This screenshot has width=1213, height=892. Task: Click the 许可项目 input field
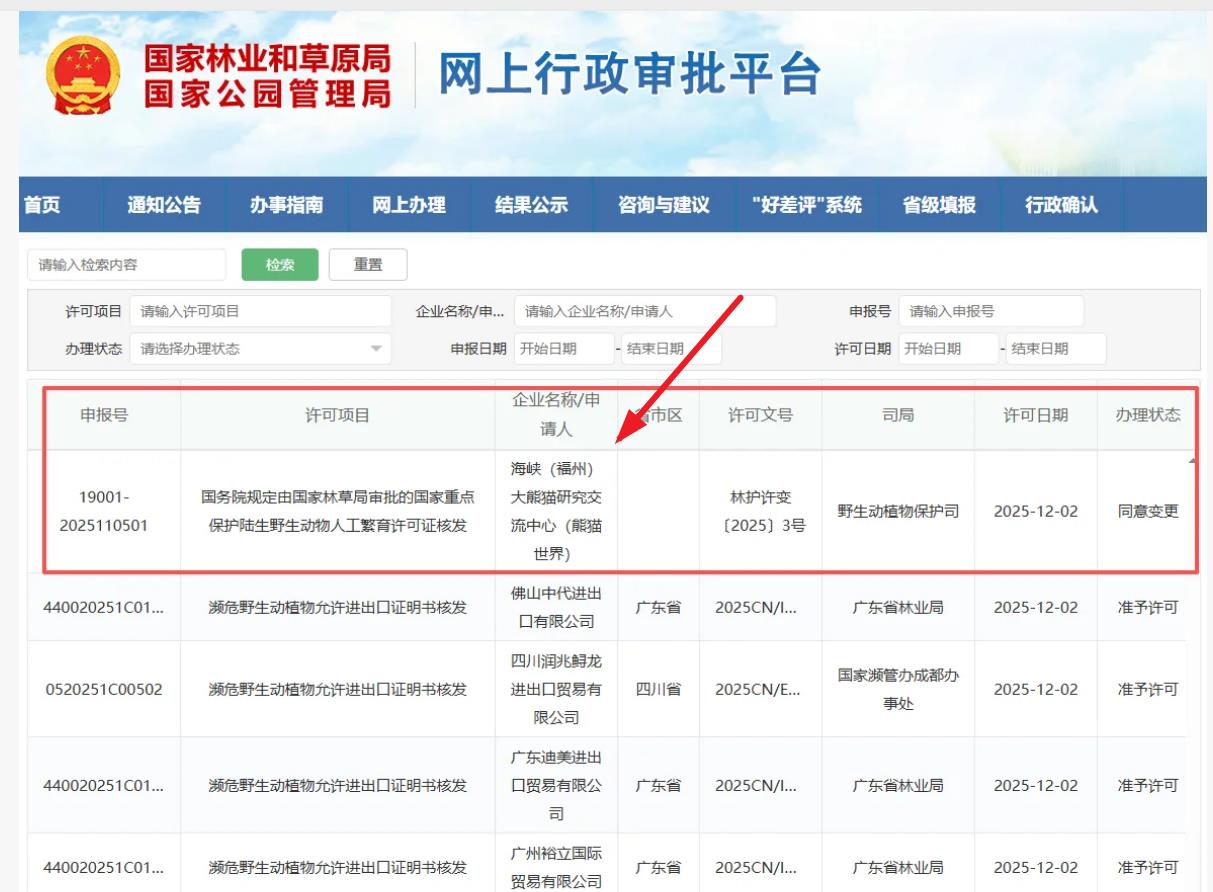pos(260,311)
